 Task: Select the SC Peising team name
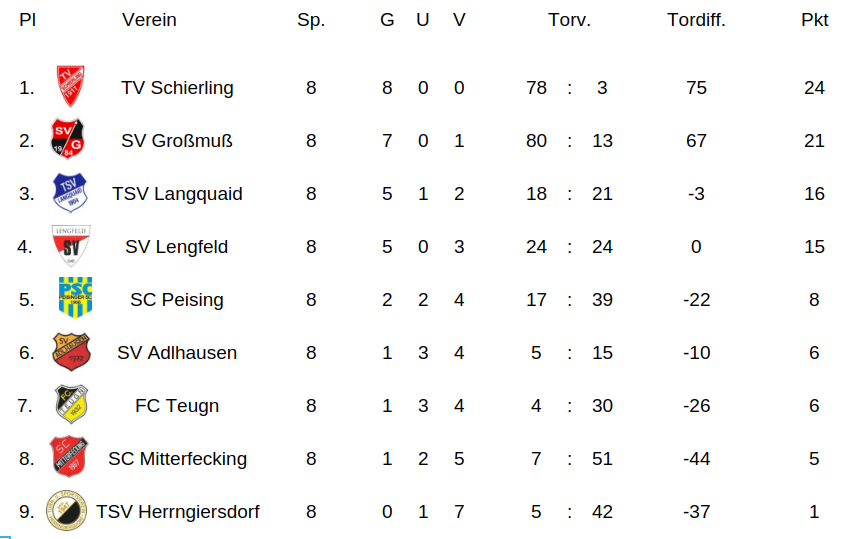click(177, 300)
